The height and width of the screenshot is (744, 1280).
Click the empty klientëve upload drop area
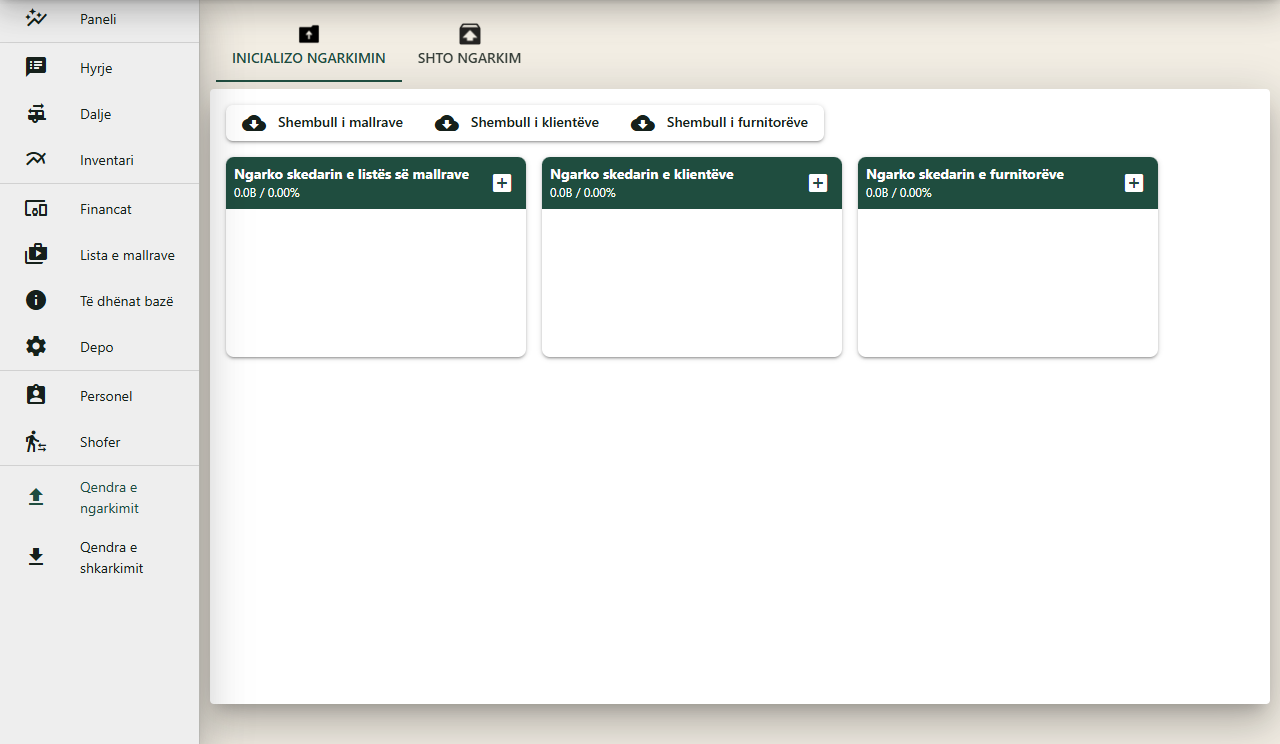click(692, 282)
